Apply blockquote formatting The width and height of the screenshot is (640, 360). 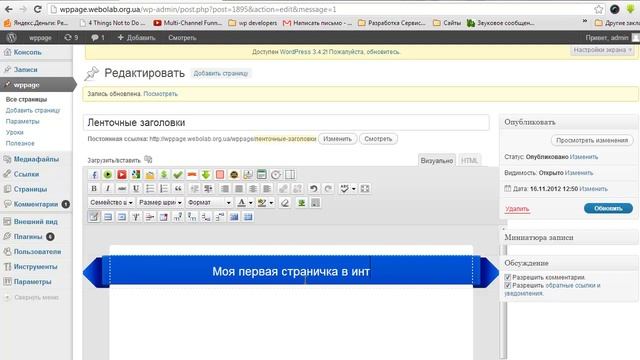(x=178, y=189)
